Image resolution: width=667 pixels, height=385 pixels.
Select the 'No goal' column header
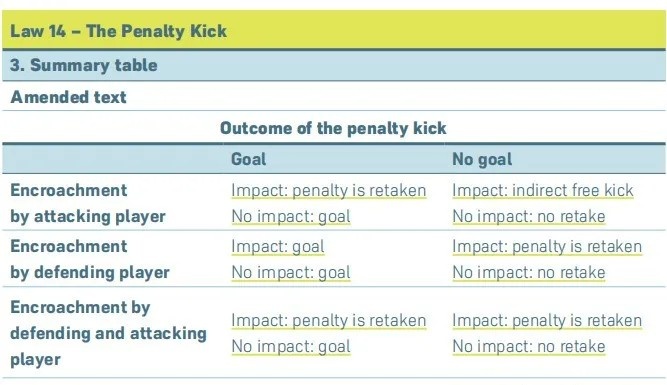point(482,160)
